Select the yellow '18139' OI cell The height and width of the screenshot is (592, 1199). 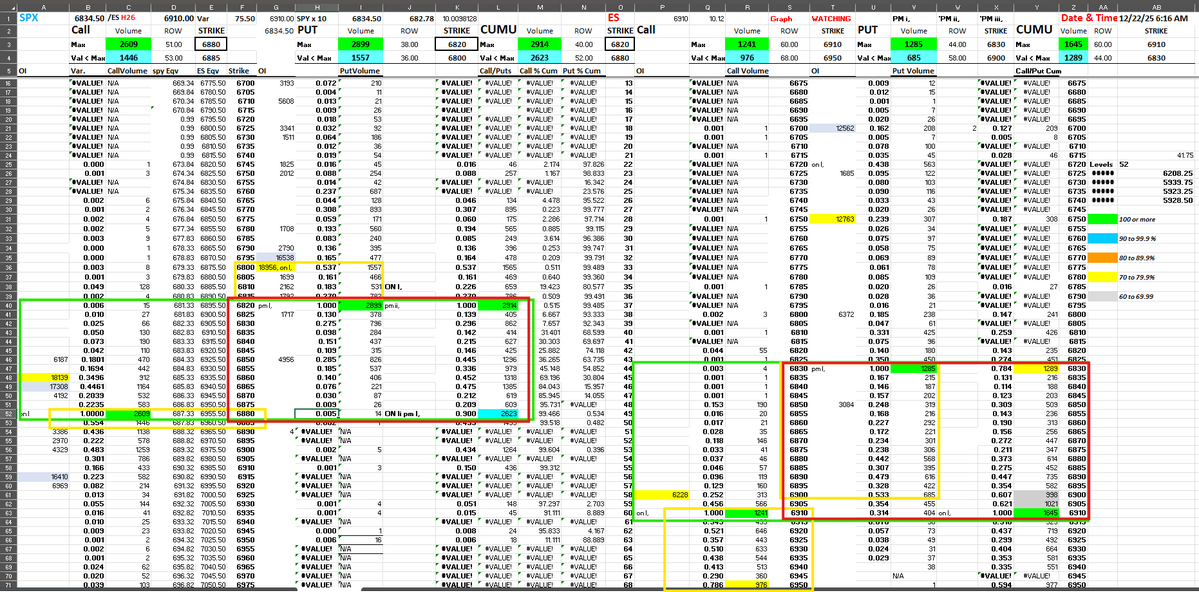[x=42, y=378]
